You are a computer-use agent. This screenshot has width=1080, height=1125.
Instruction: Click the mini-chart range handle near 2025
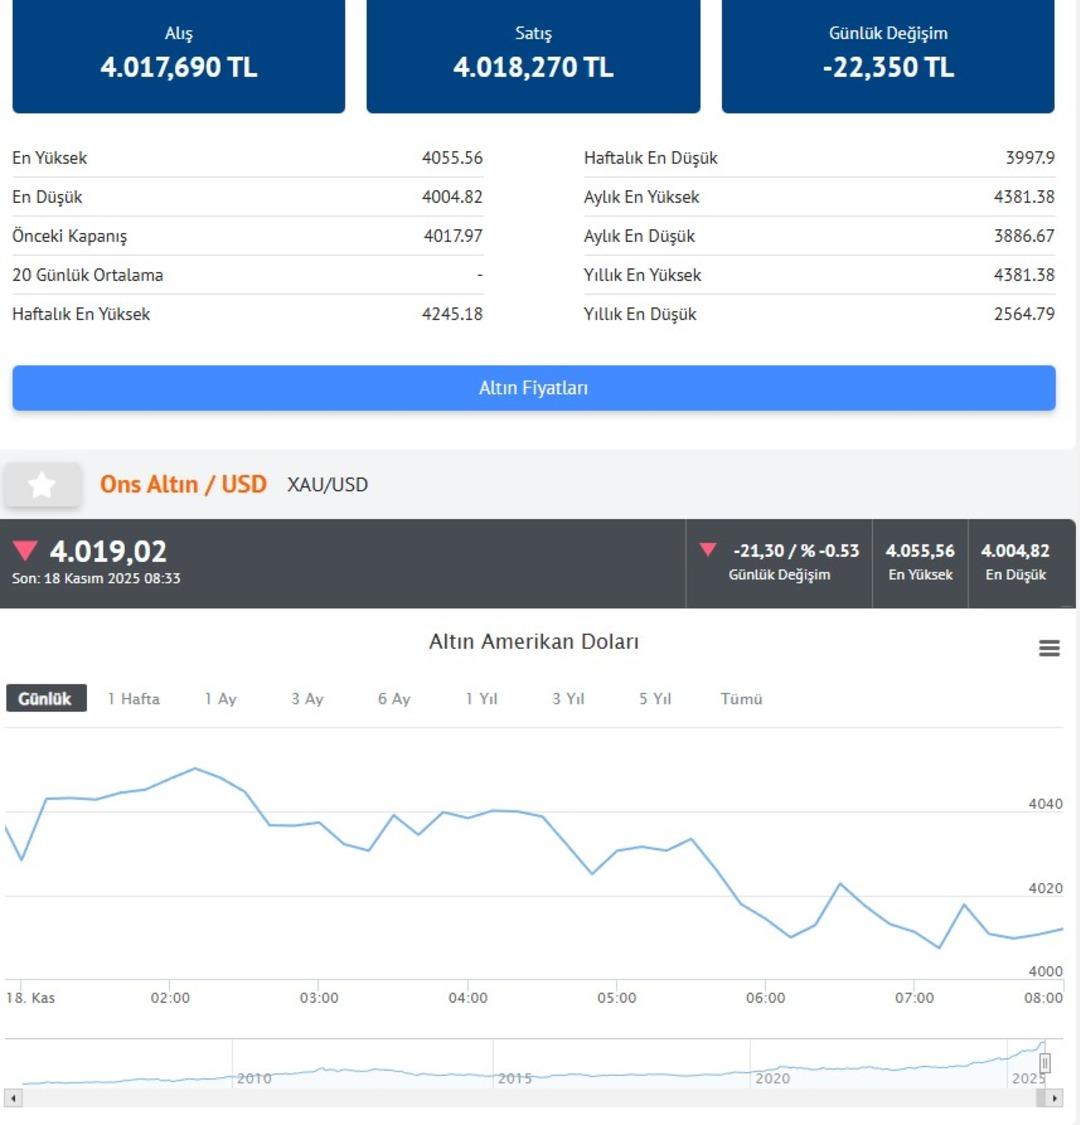click(x=1046, y=1063)
